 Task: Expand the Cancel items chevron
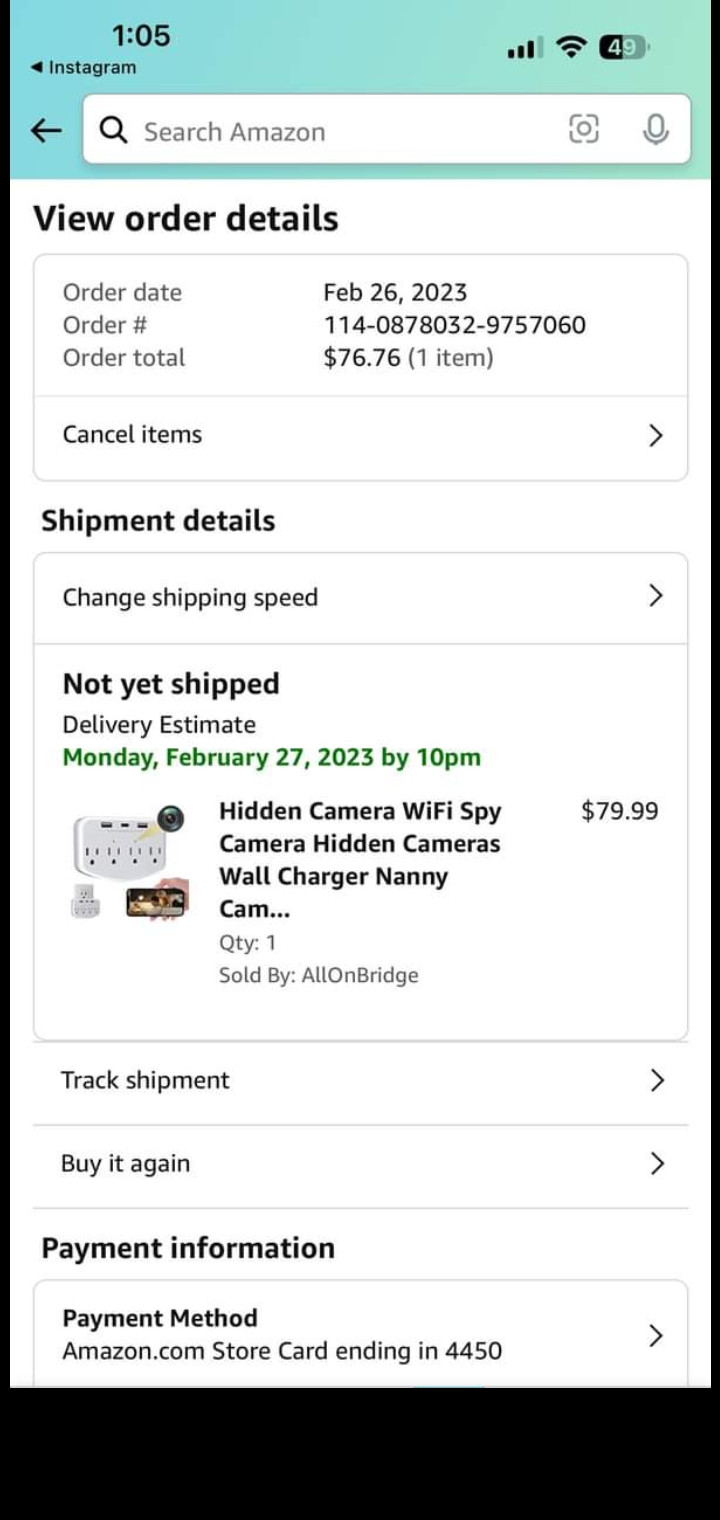click(x=656, y=435)
